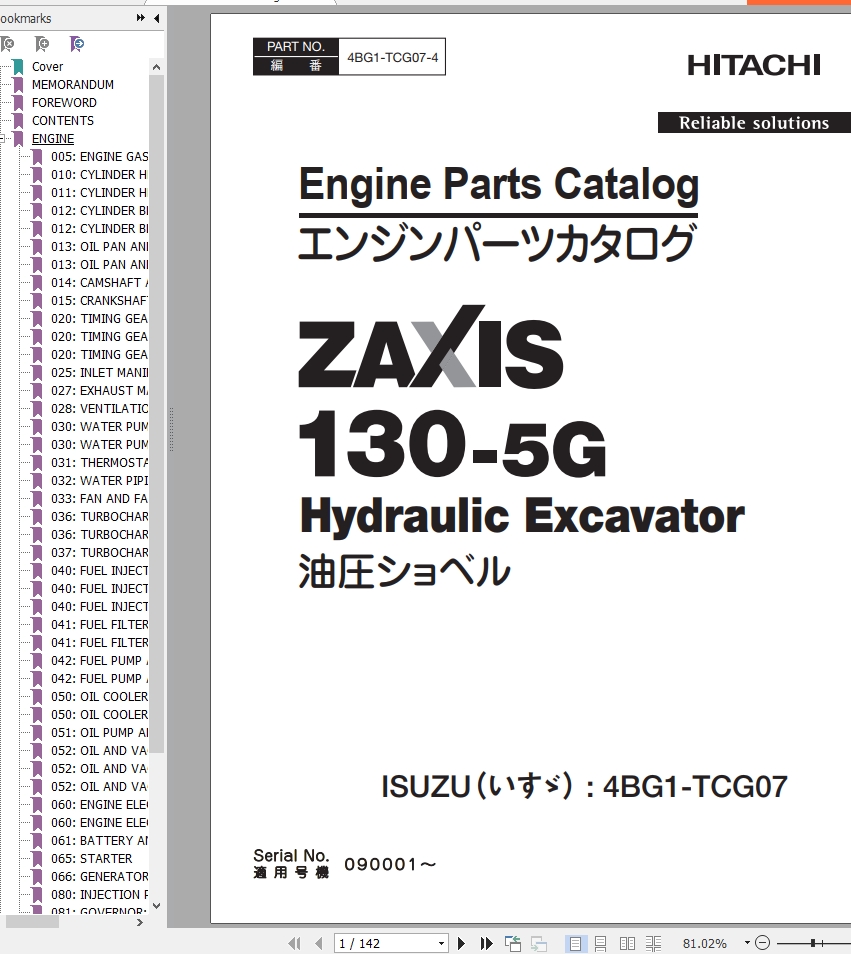The image size is (851, 954).
Task: Collapse the Bookmarks side panel
Action: click(x=157, y=18)
